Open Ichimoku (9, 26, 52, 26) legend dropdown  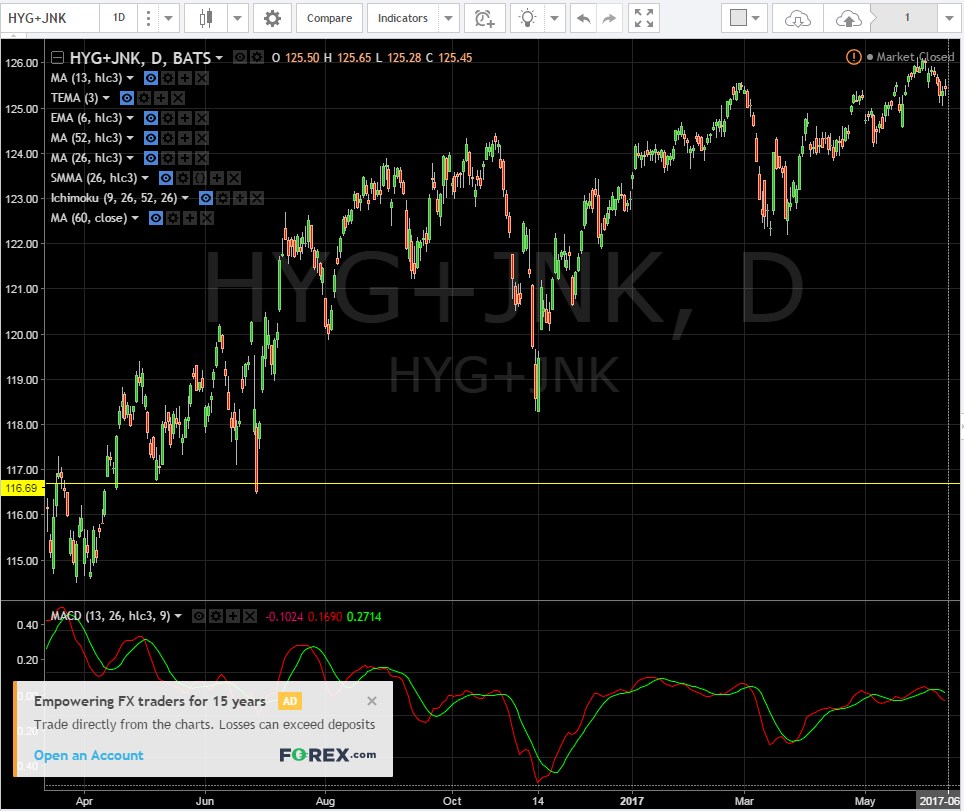click(185, 198)
